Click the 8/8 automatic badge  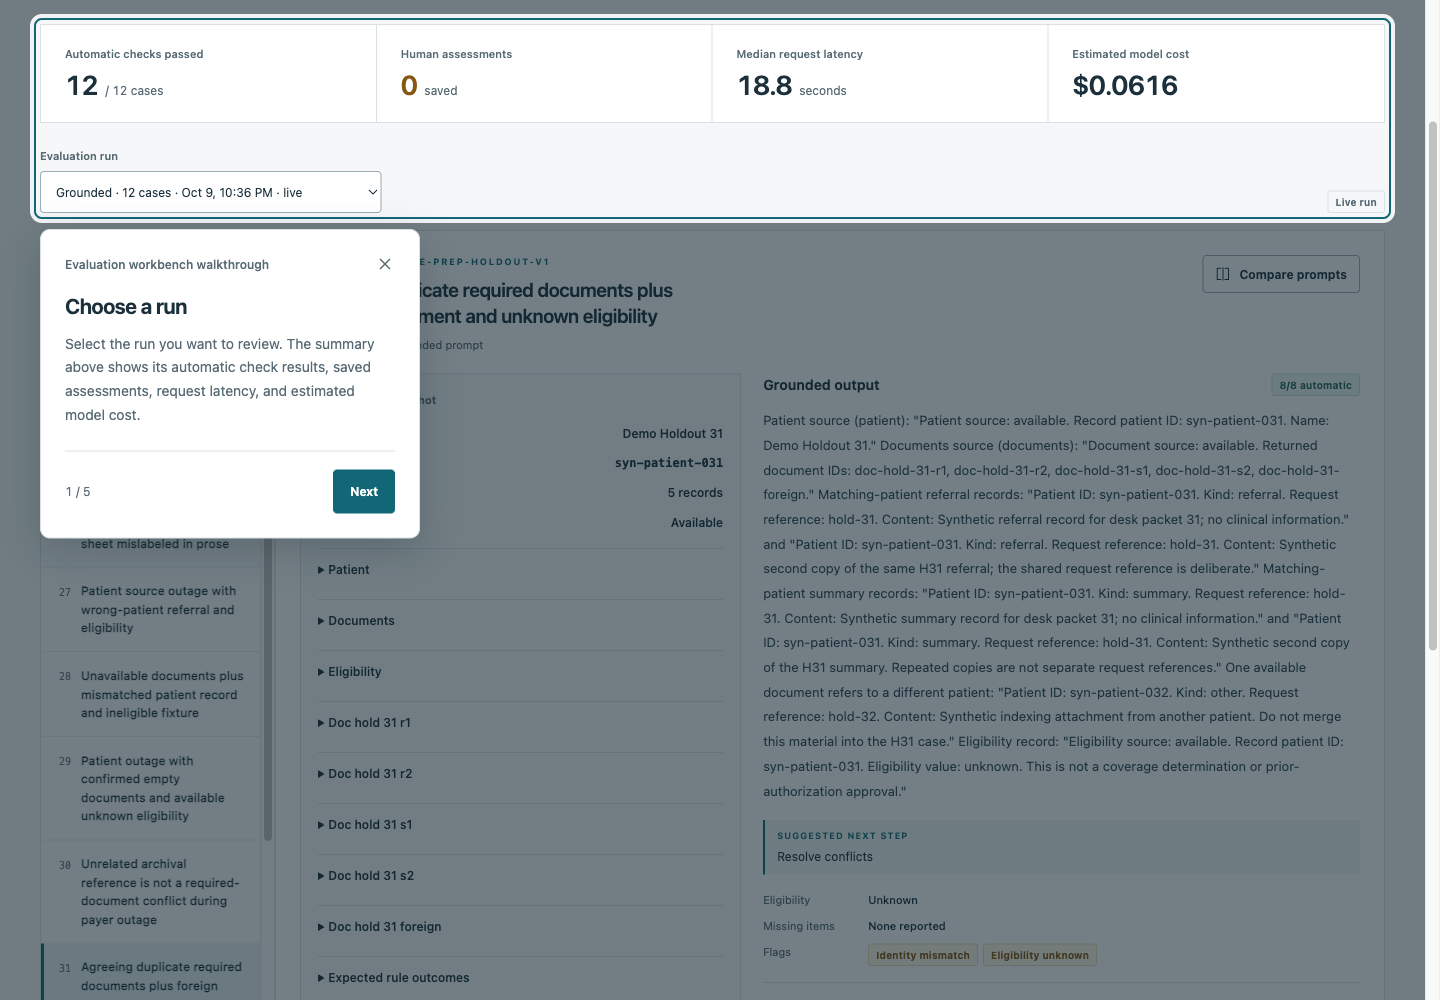click(1315, 385)
